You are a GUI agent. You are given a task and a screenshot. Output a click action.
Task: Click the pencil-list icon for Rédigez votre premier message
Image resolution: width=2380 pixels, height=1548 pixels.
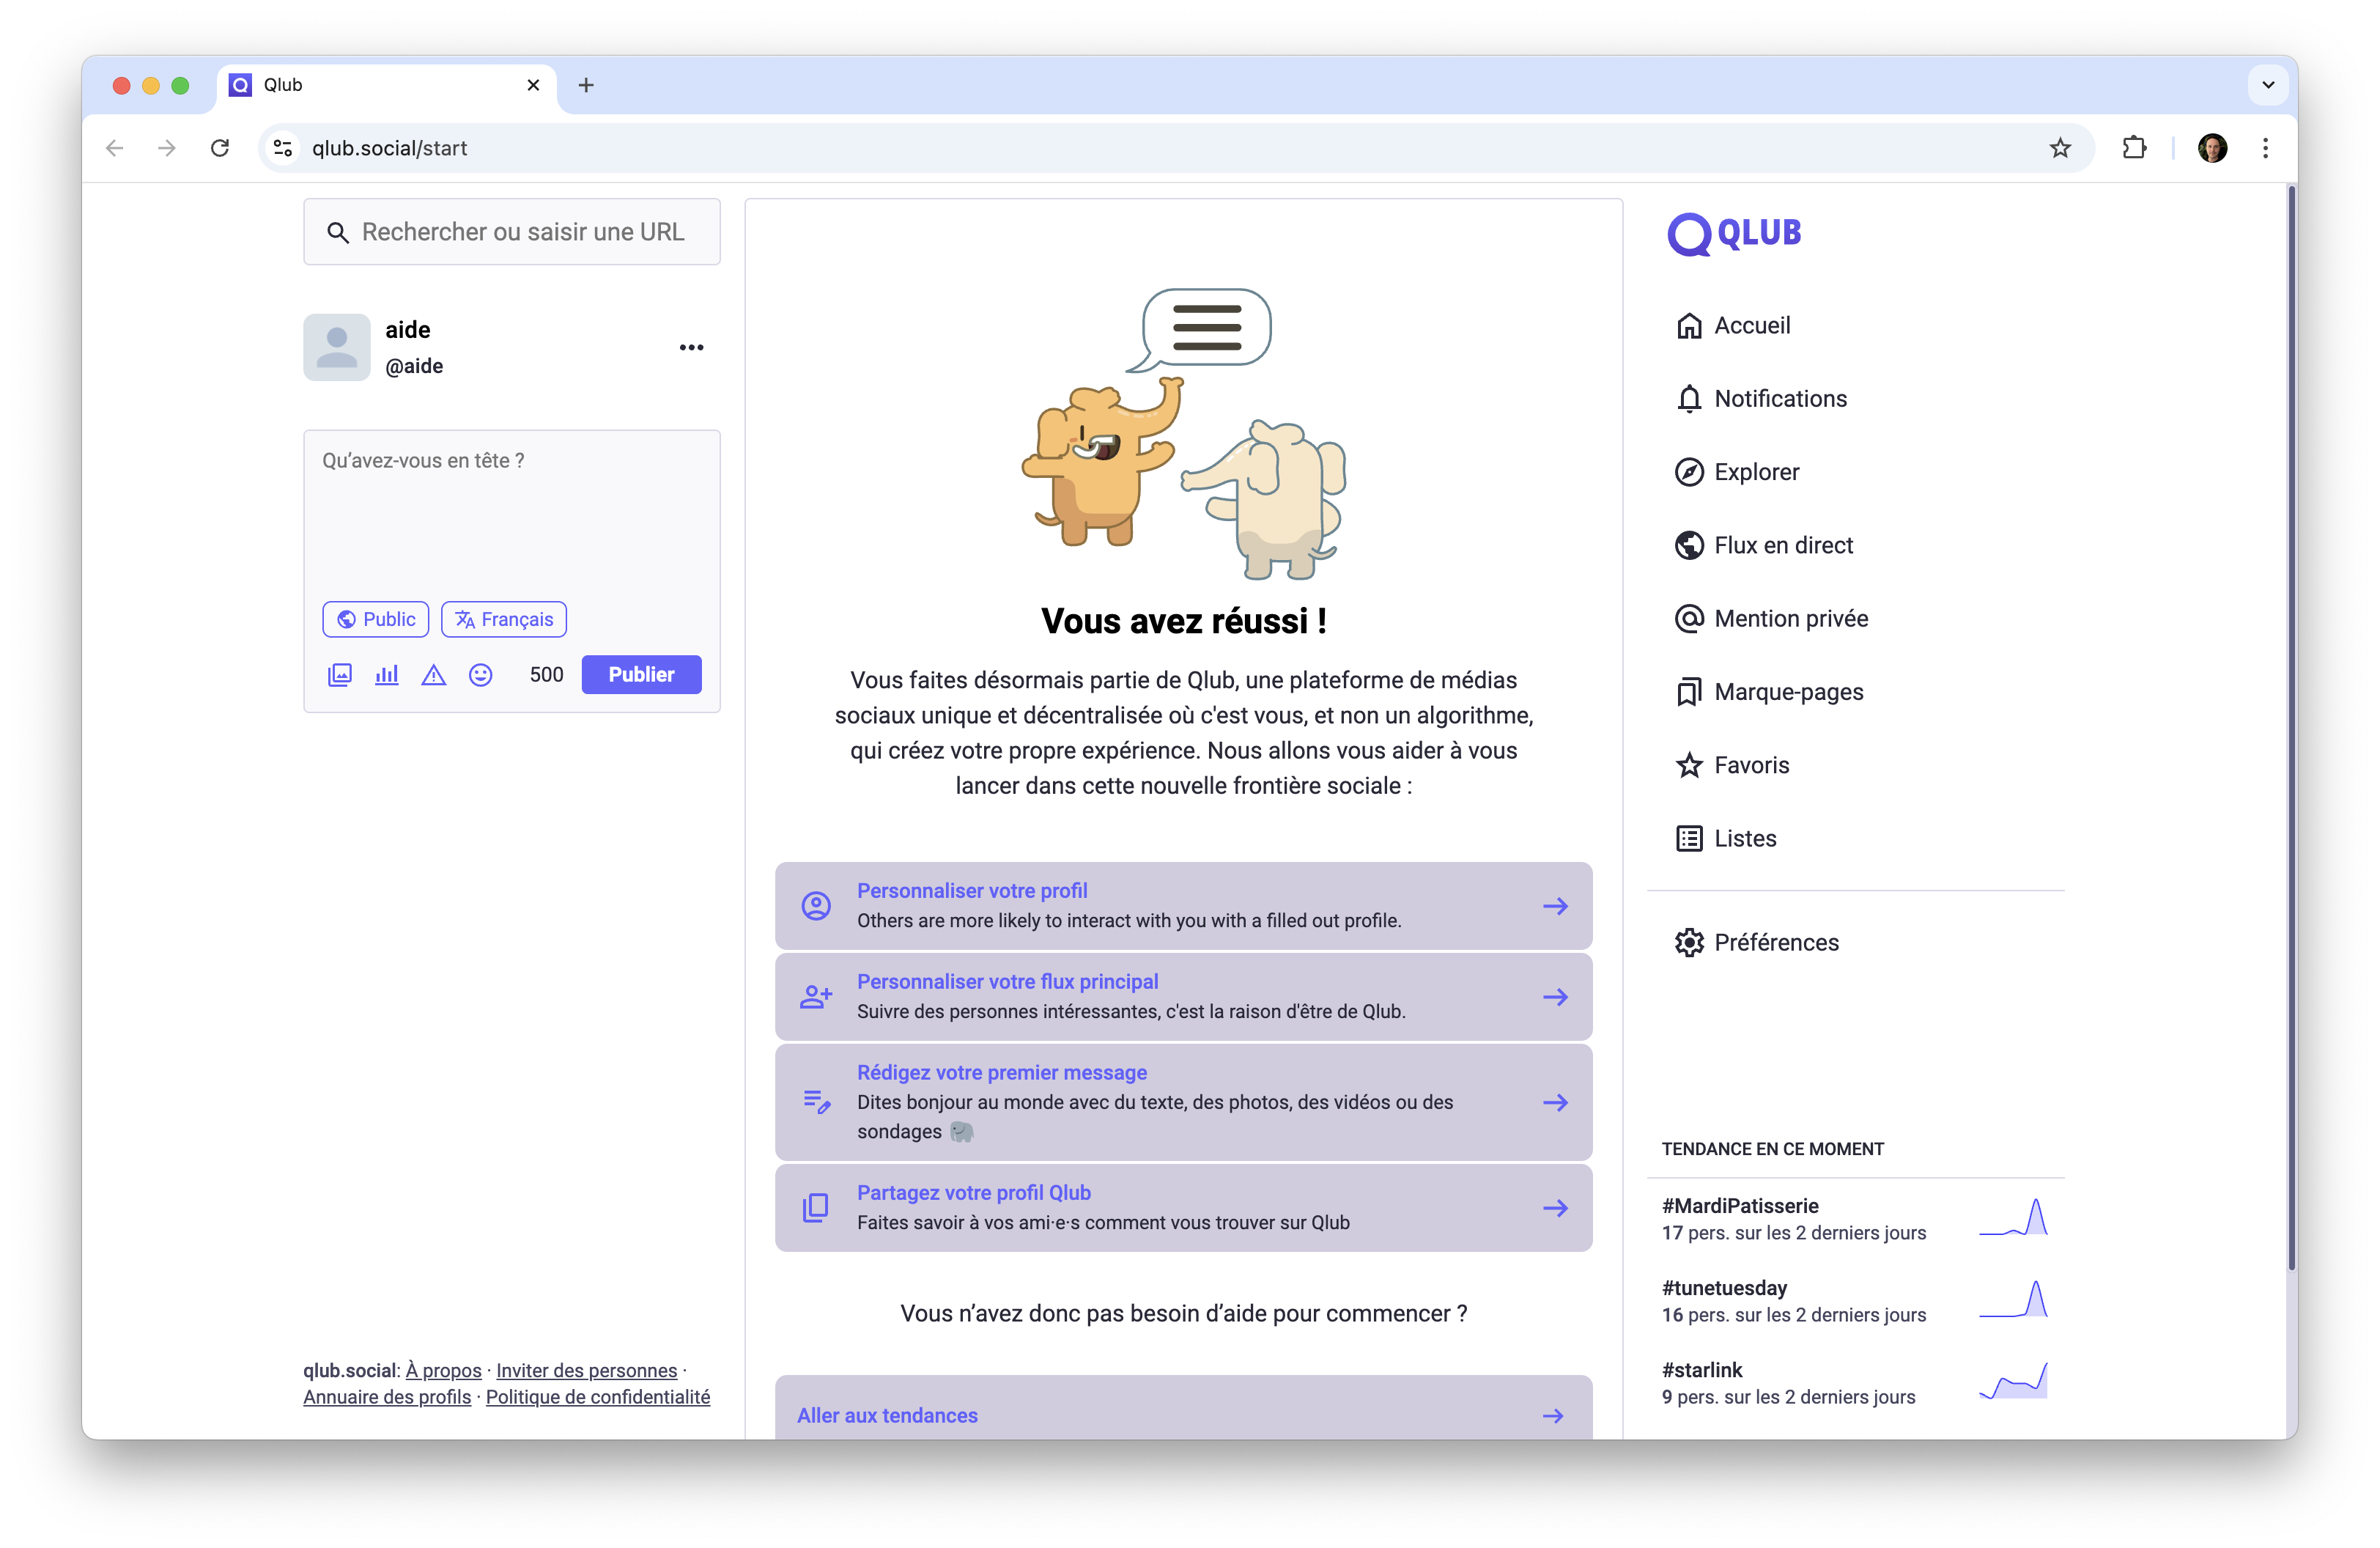817,1103
